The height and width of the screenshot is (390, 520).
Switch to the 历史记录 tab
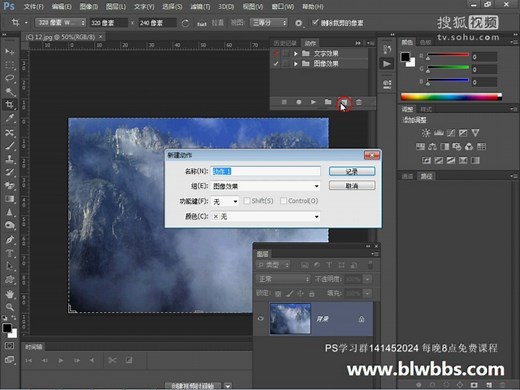click(285, 43)
